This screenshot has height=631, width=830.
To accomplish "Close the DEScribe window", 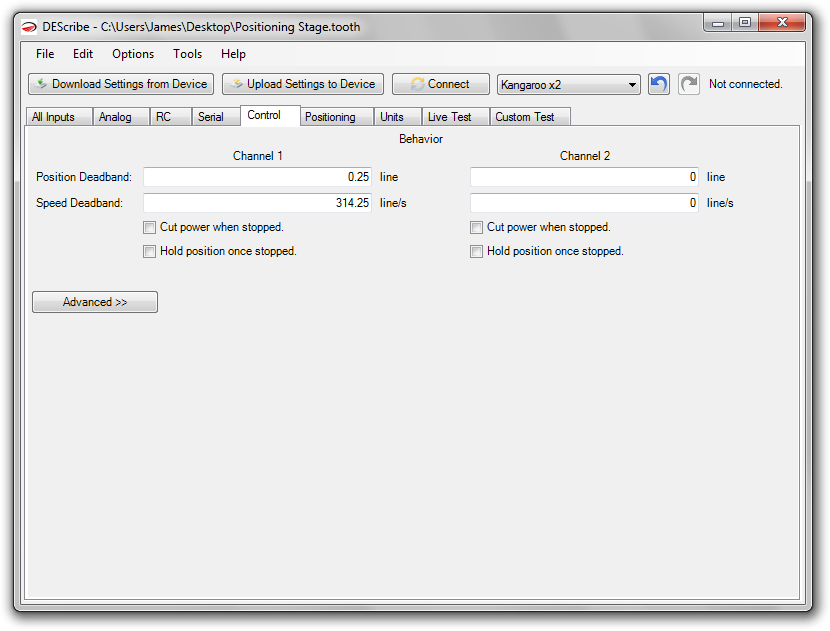I will pos(782,23).
